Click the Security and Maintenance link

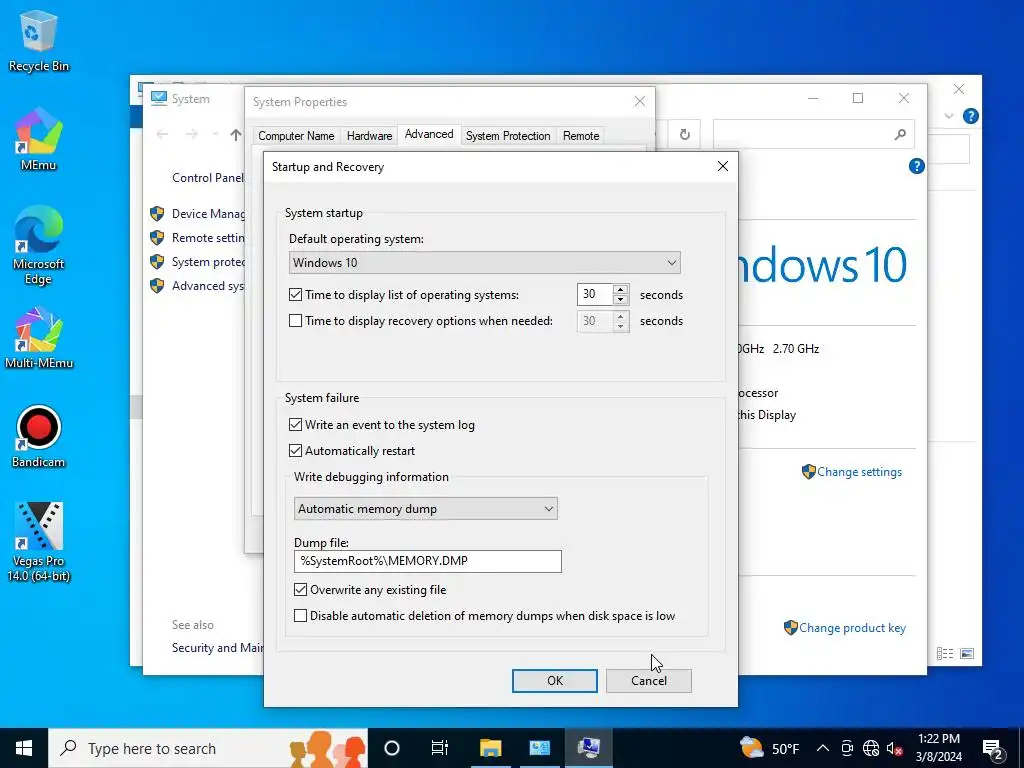point(217,648)
